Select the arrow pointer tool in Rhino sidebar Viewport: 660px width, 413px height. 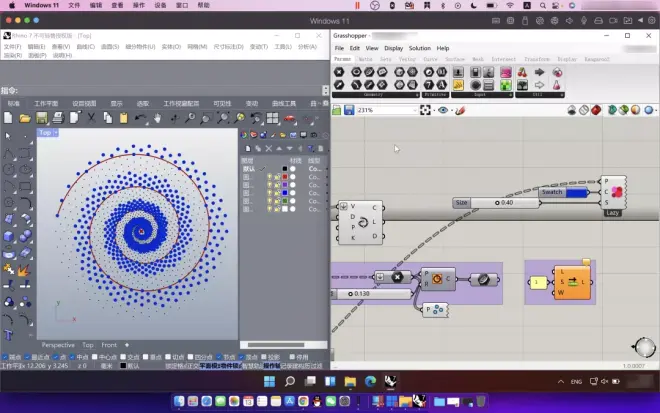tap(8, 136)
